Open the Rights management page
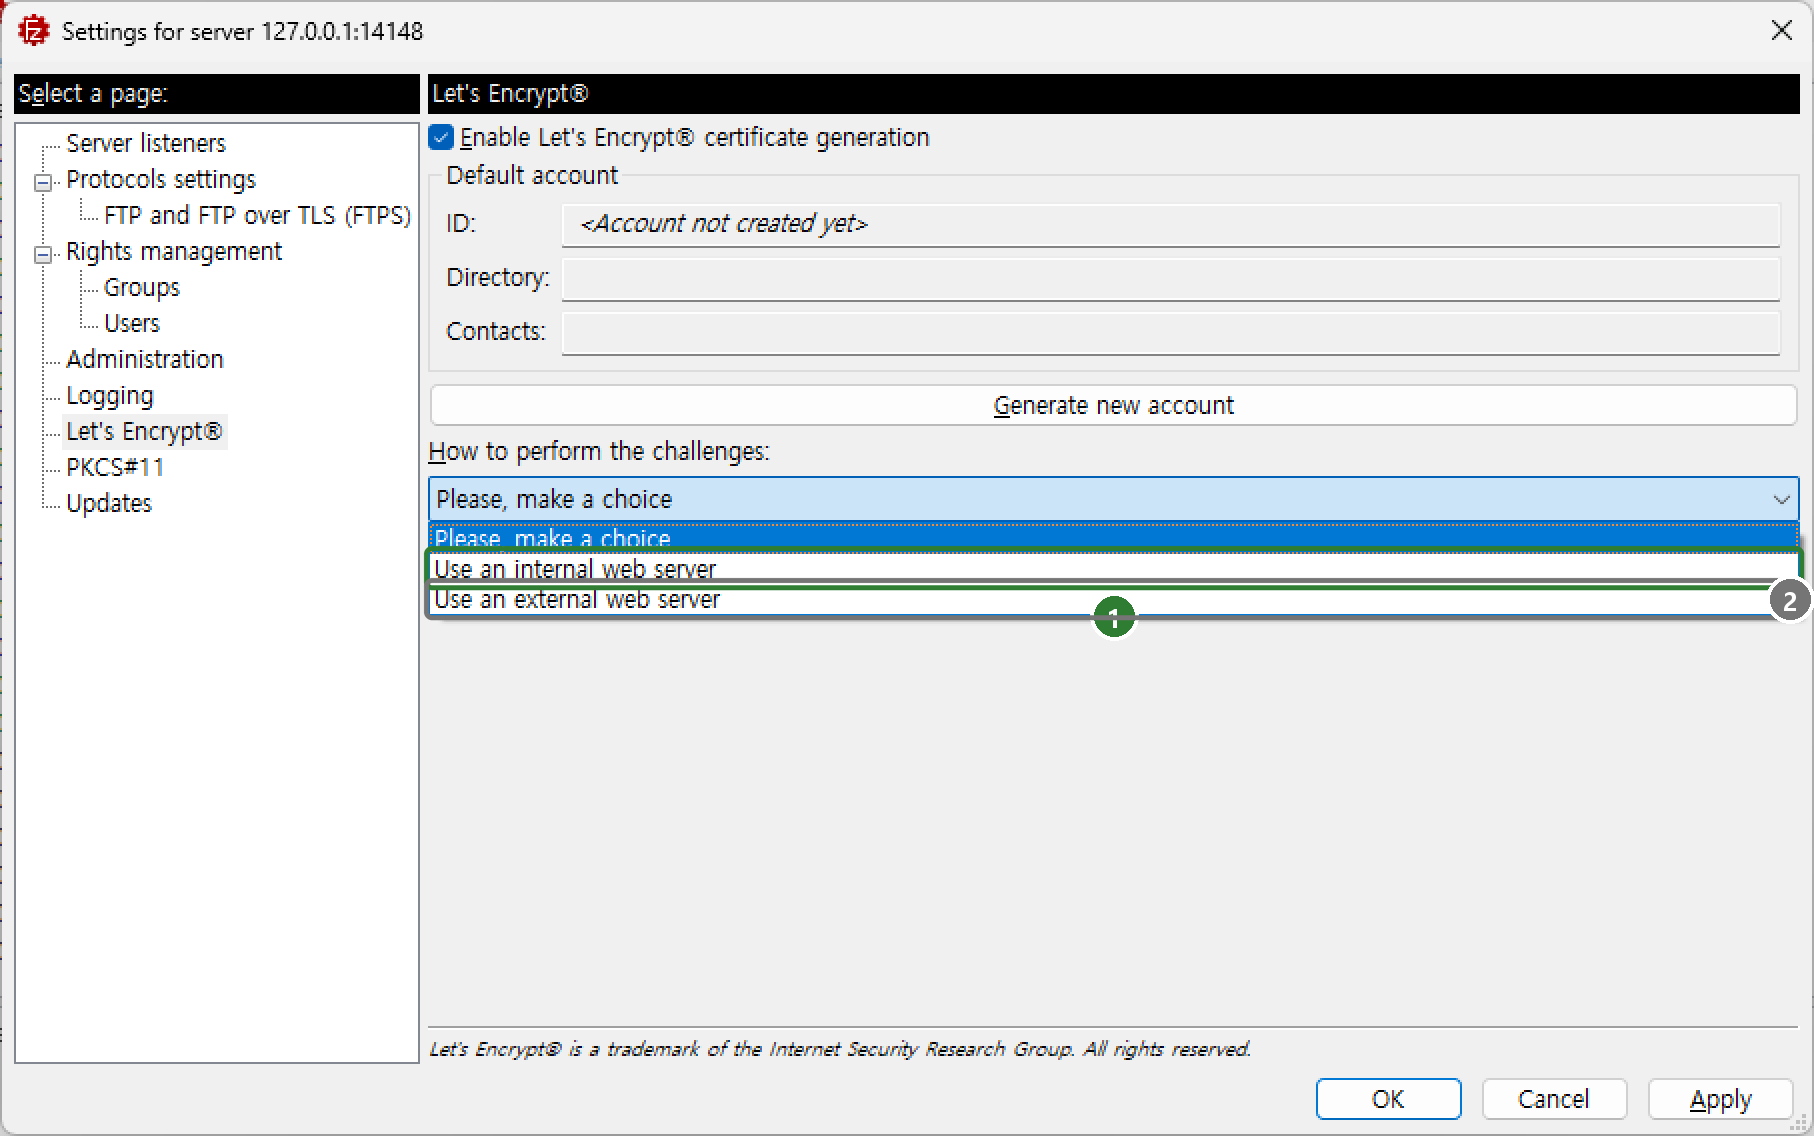 click(x=174, y=251)
